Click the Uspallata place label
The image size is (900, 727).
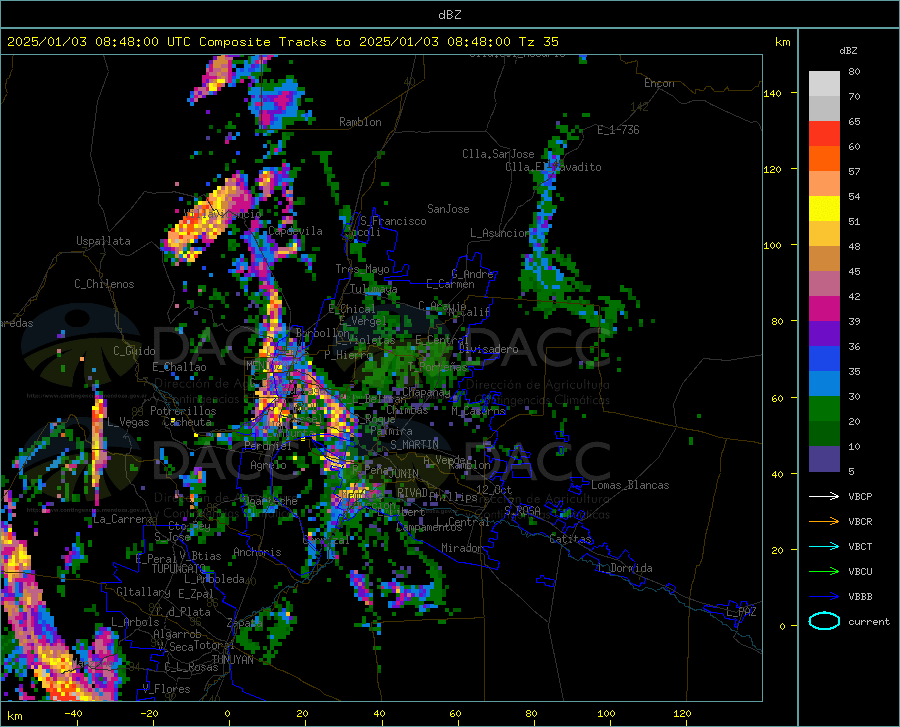click(103, 241)
